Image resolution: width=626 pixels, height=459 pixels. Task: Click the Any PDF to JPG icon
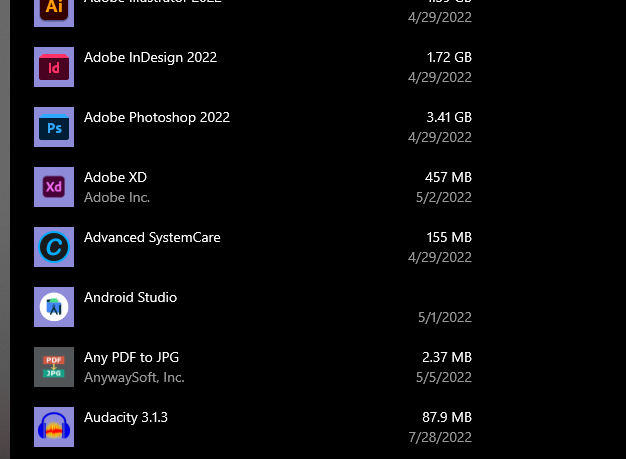click(54, 367)
